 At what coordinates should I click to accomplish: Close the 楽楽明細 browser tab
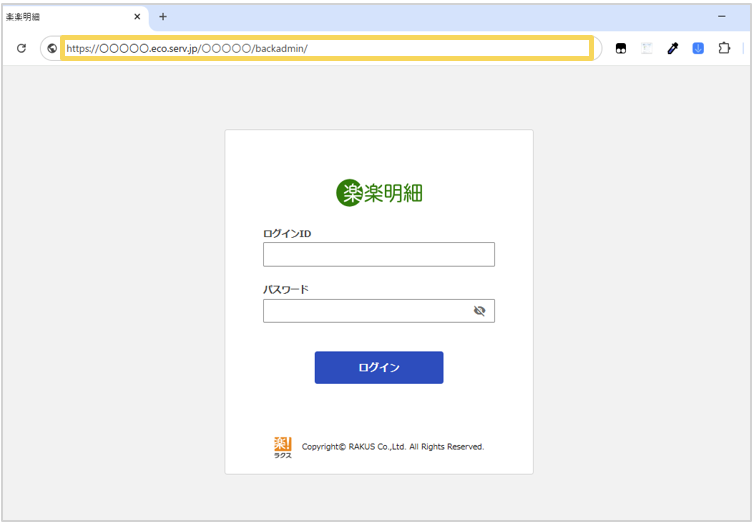(137, 16)
